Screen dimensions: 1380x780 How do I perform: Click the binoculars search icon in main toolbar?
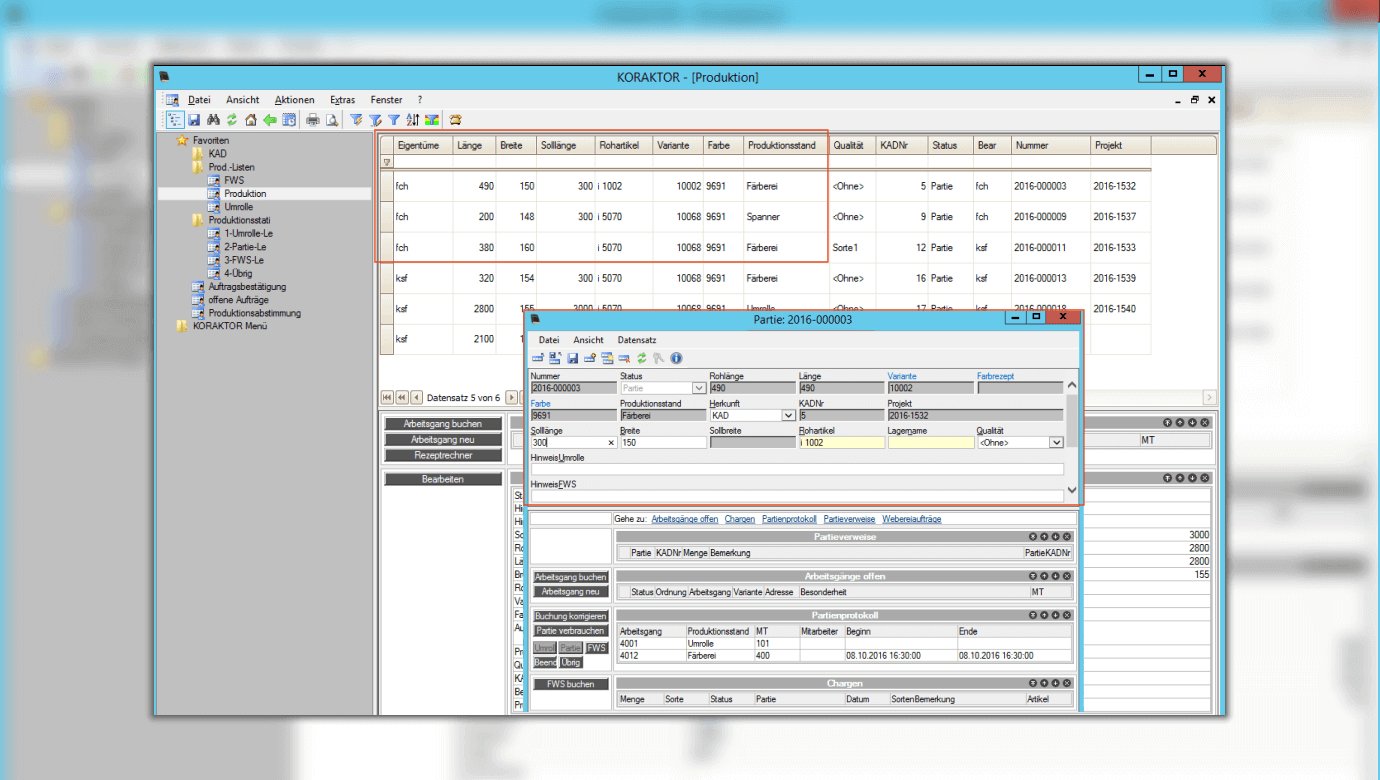coord(213,120)
